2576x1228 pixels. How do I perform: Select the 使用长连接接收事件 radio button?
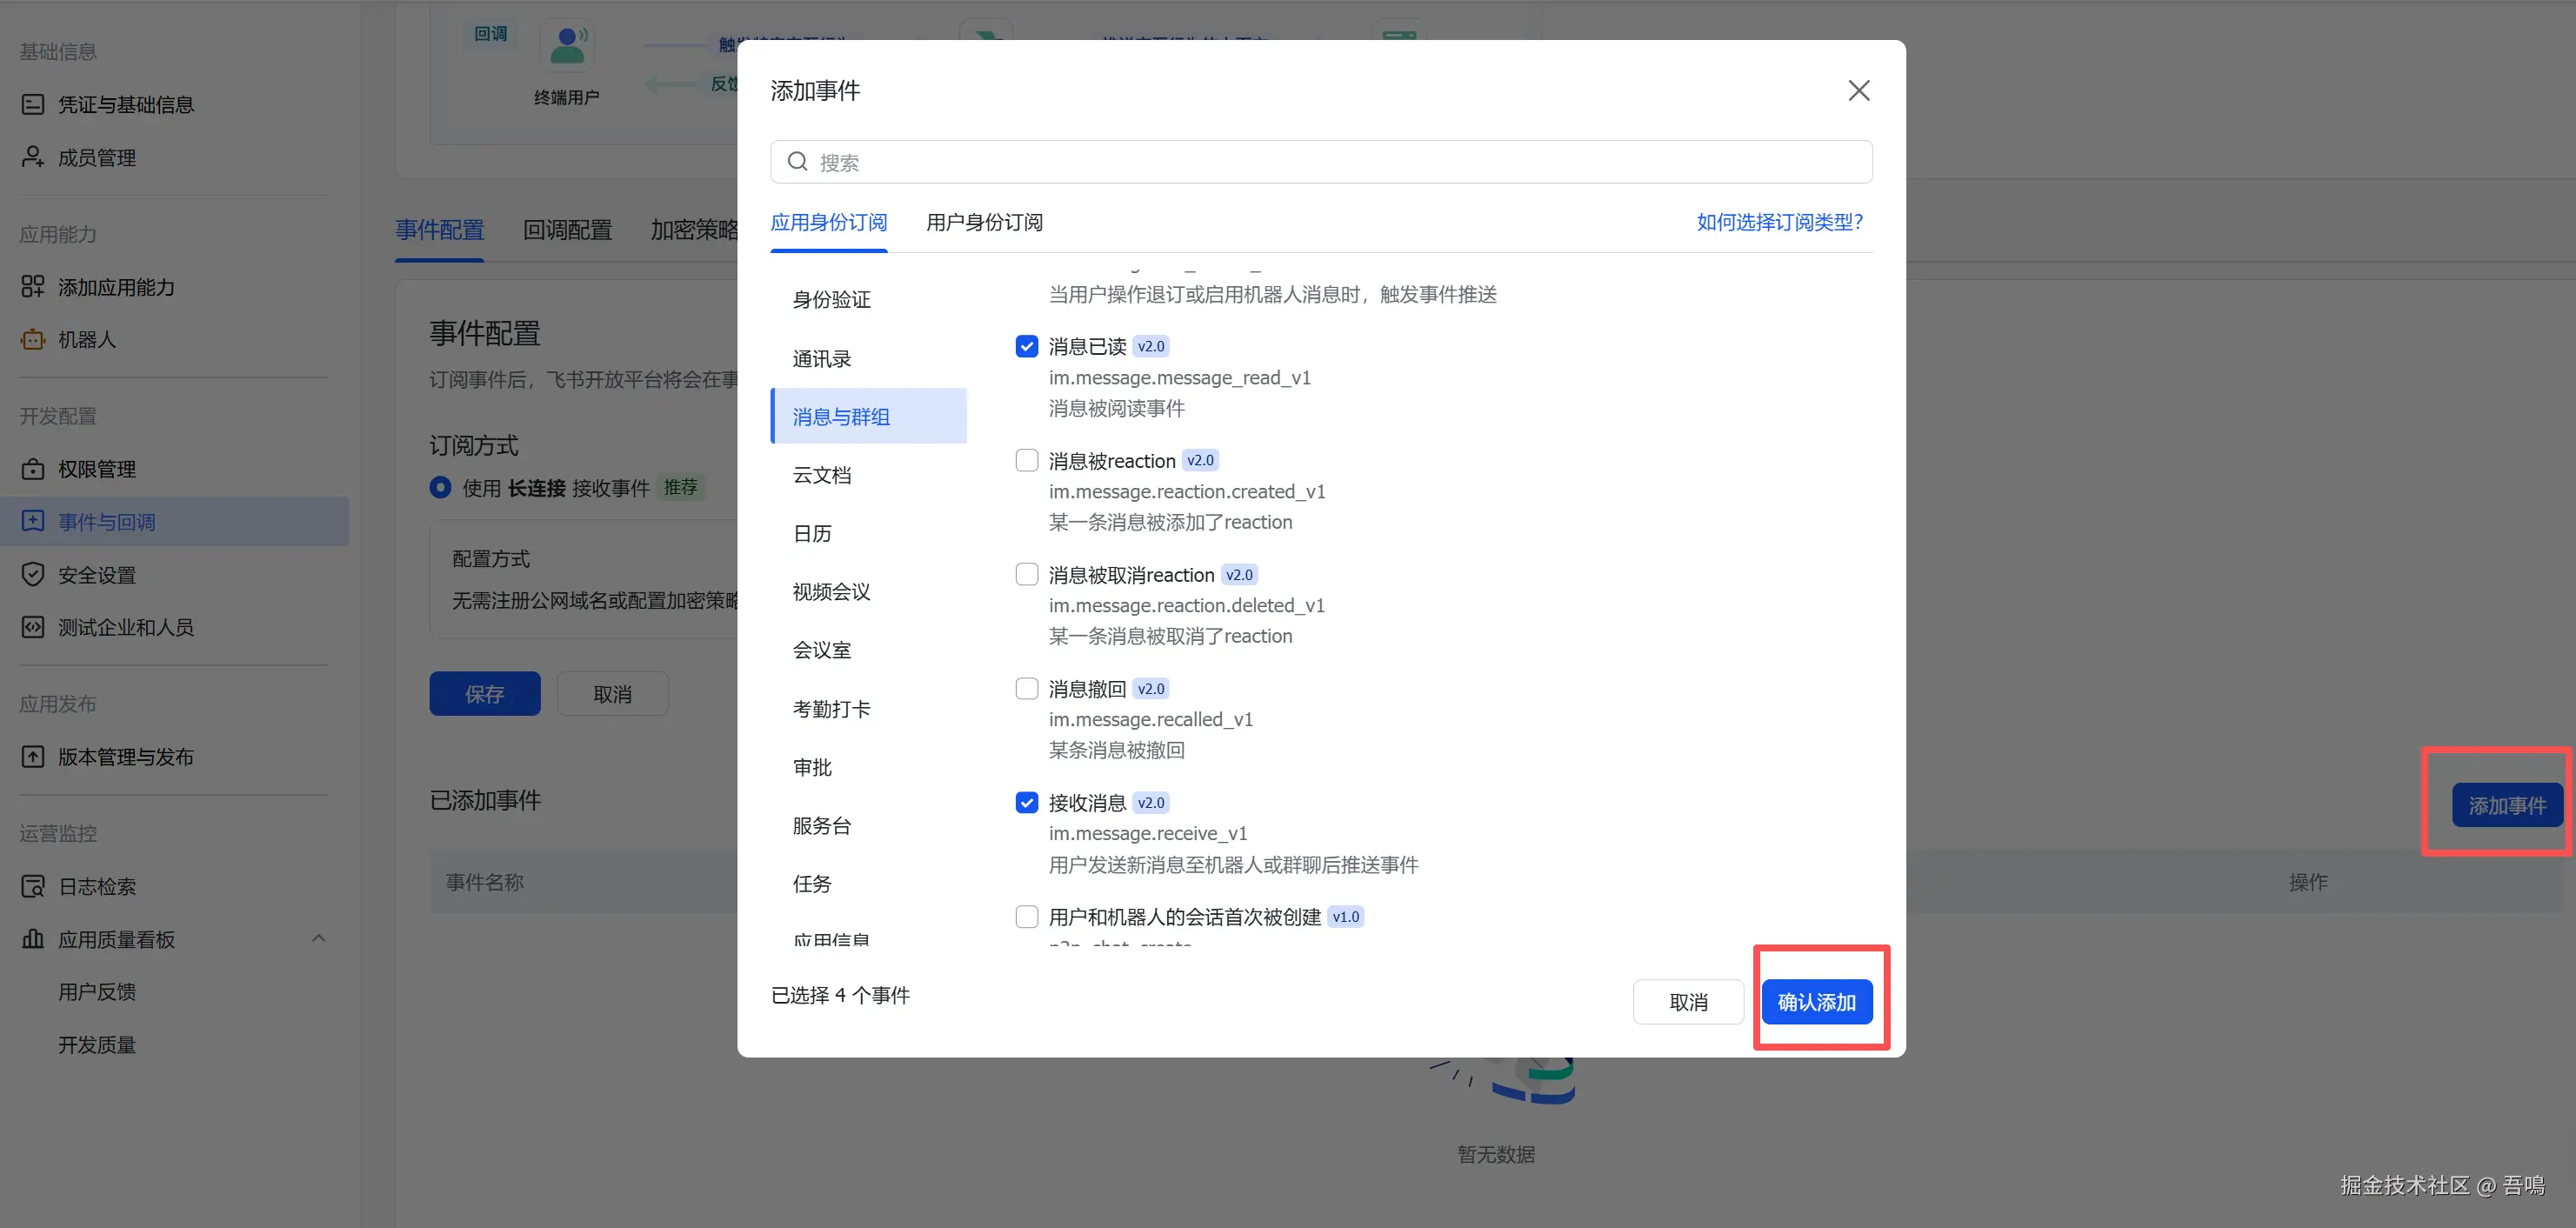(x=440, y=487)
